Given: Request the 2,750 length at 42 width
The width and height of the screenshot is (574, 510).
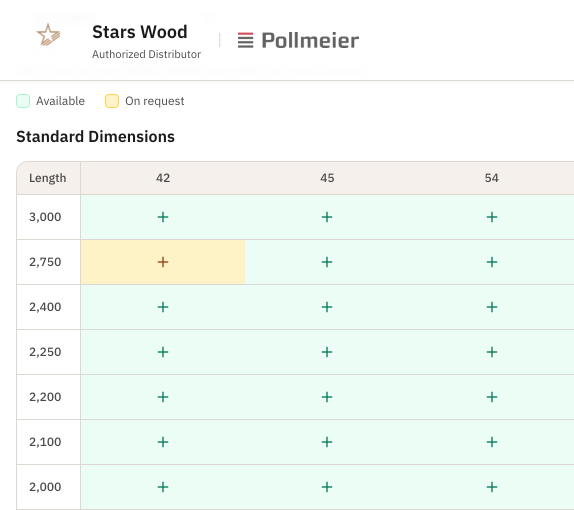Looking at the screenshot, I should 163,262.
